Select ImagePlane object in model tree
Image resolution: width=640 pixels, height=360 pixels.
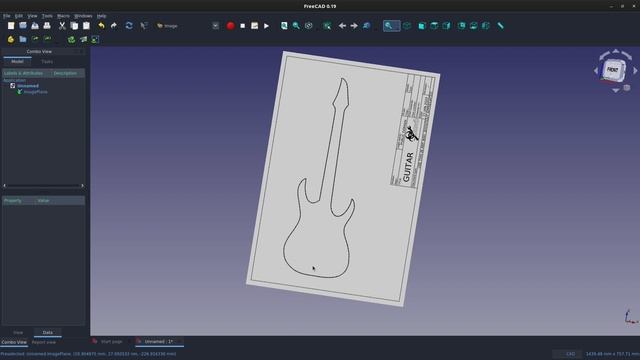pyautogui.click(x=36, y=92)
